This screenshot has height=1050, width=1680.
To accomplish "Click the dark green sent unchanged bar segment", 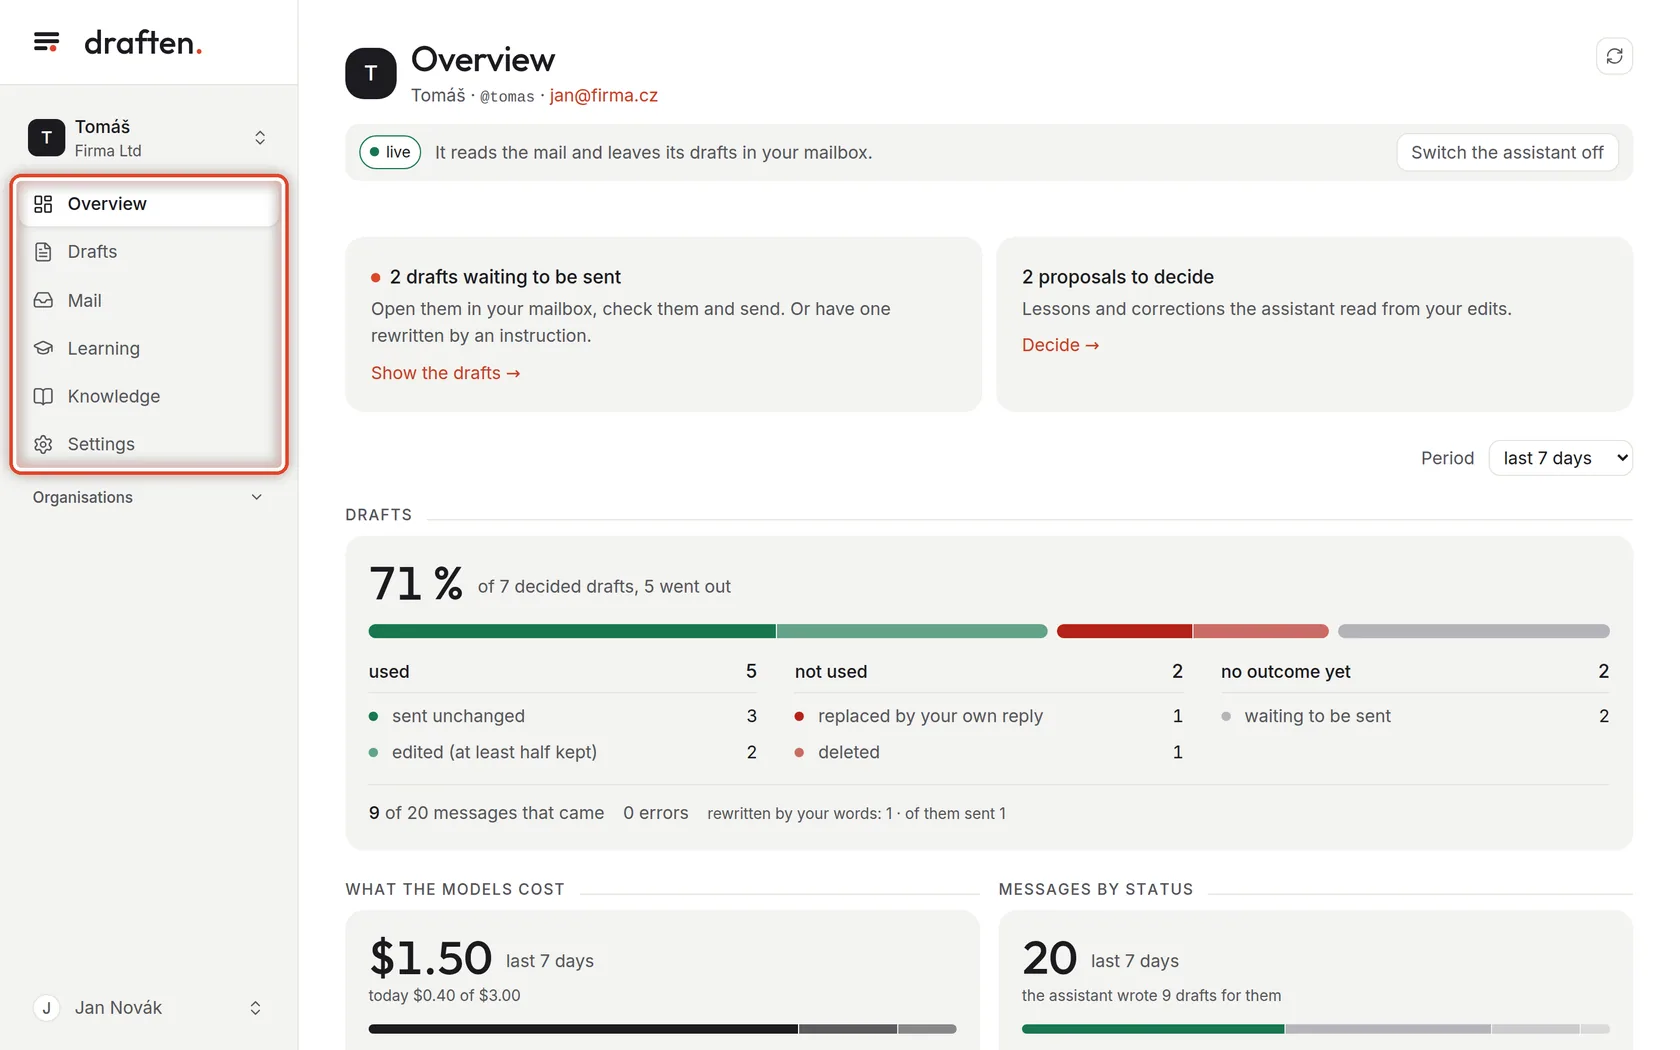I will pyautogui.click(x=572, y=631).
